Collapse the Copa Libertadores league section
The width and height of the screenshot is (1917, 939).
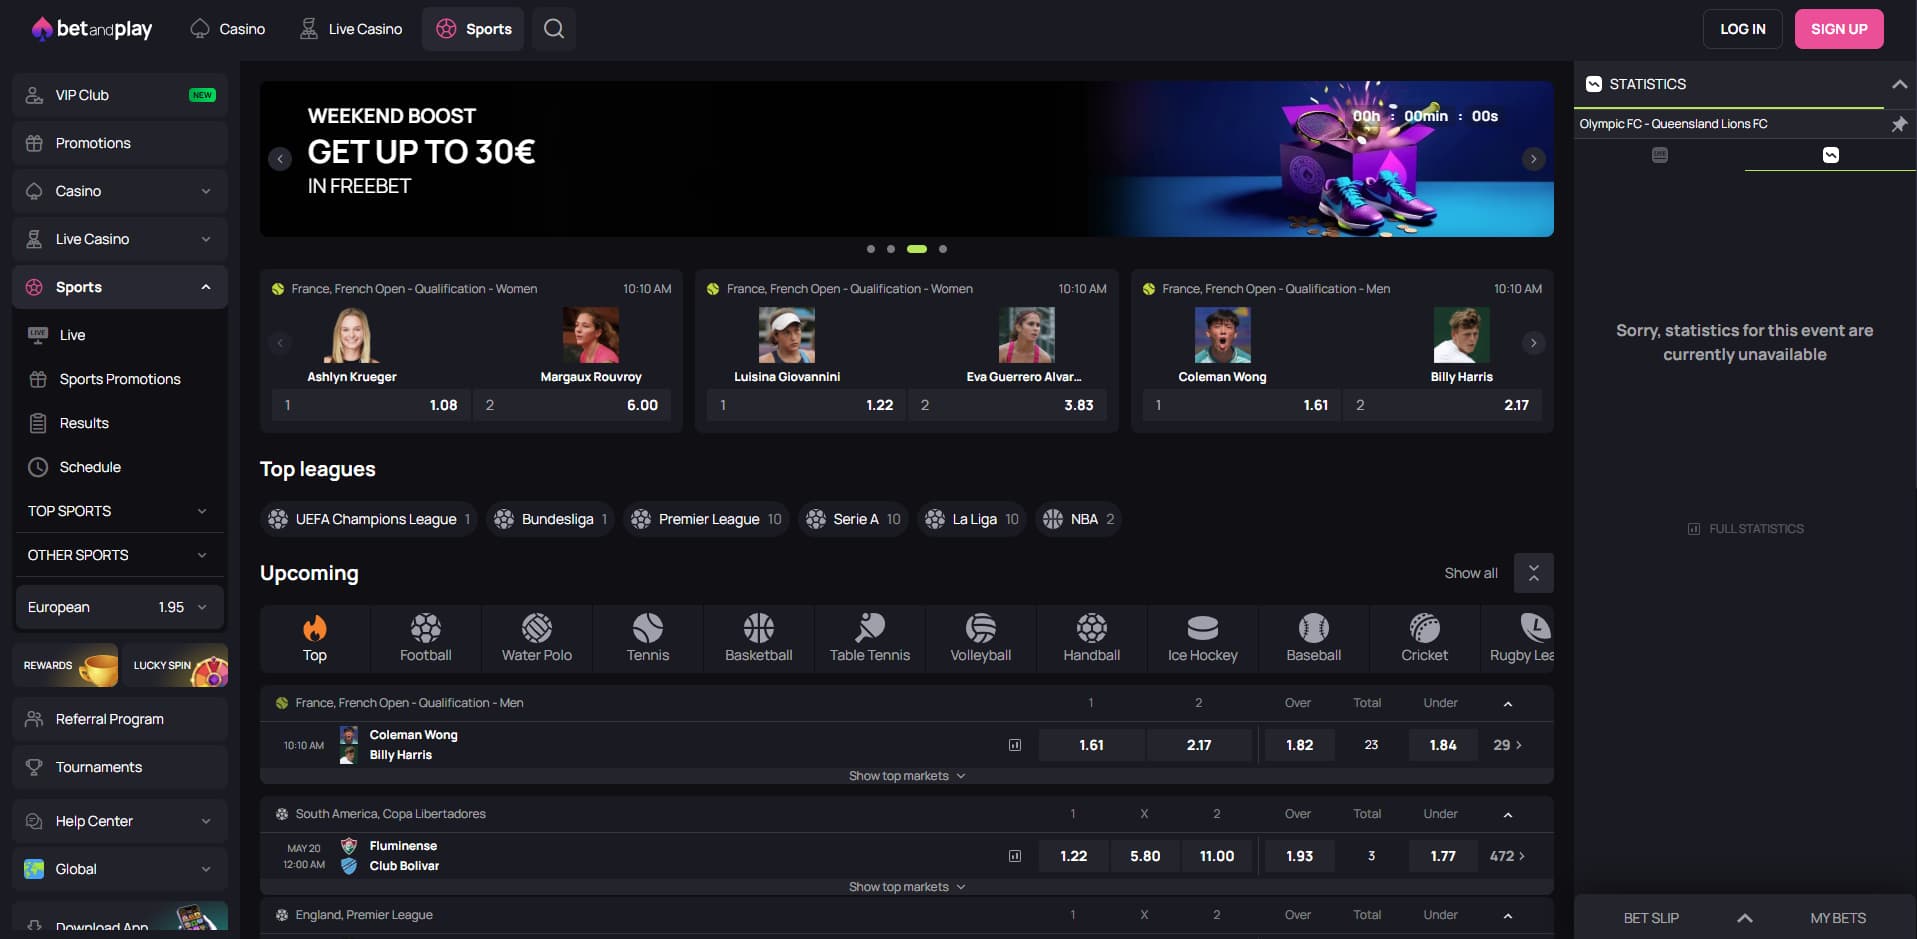[1507, 814]
